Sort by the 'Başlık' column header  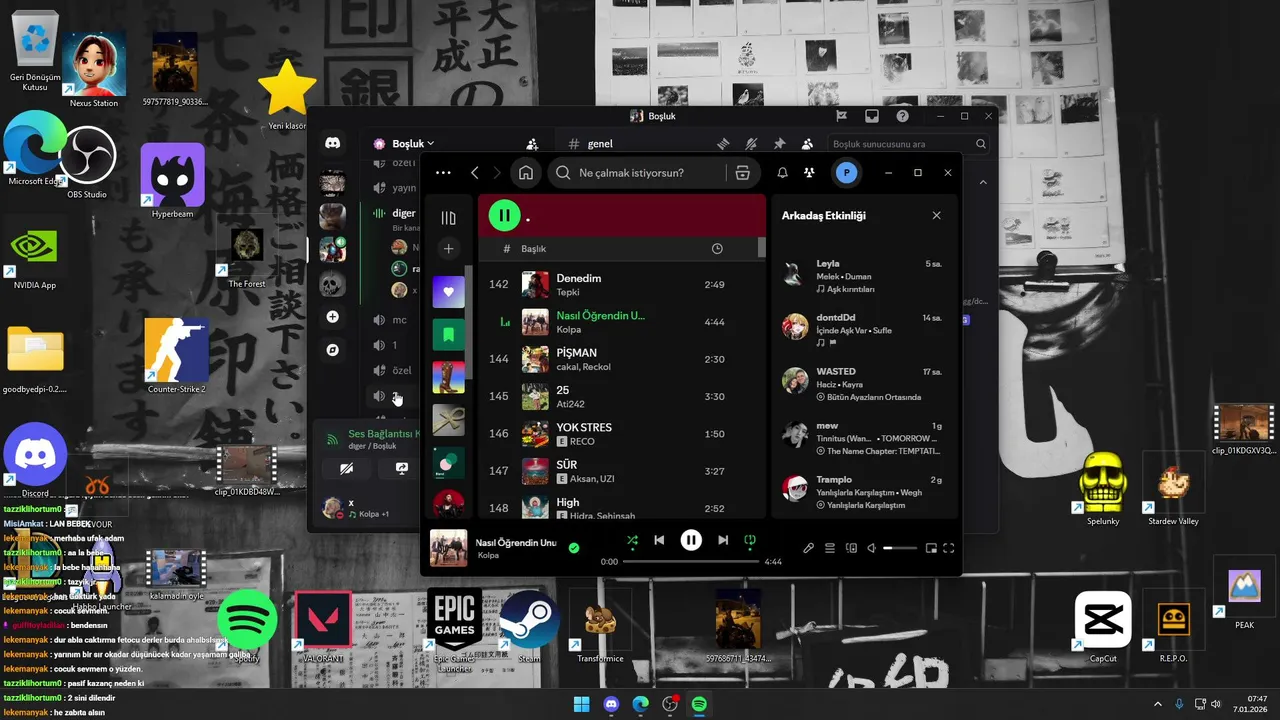click(x=533, y=248)
